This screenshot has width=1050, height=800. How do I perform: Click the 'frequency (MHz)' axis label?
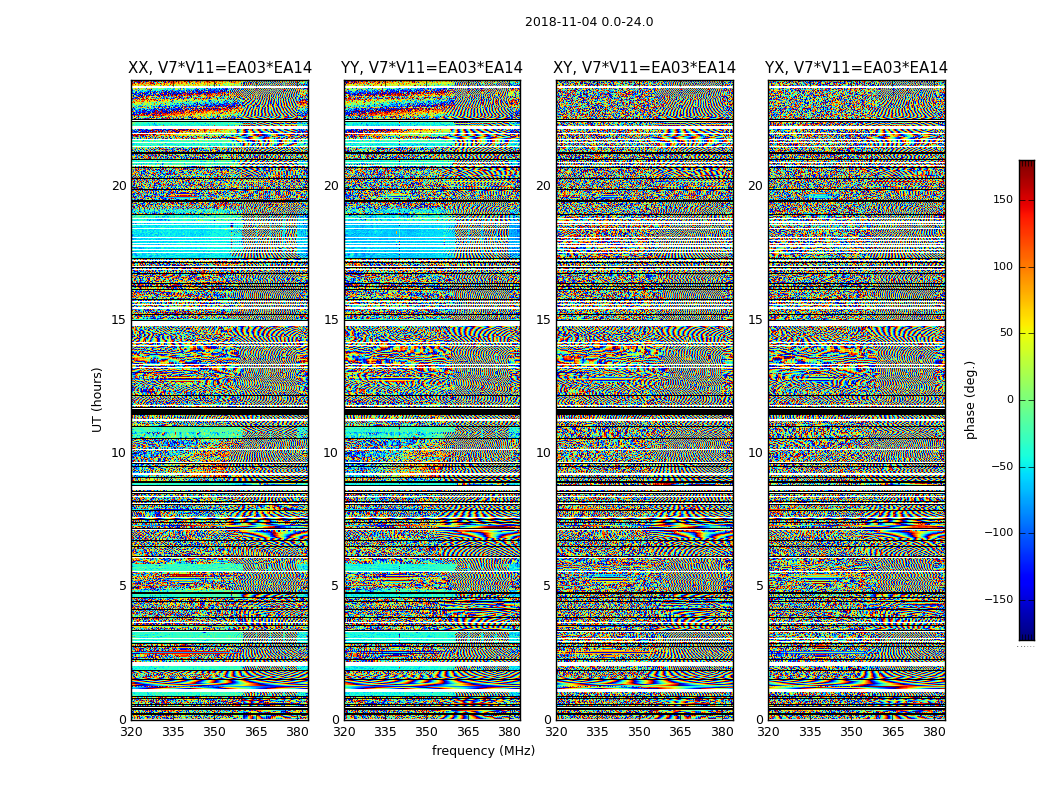point(483,750)
